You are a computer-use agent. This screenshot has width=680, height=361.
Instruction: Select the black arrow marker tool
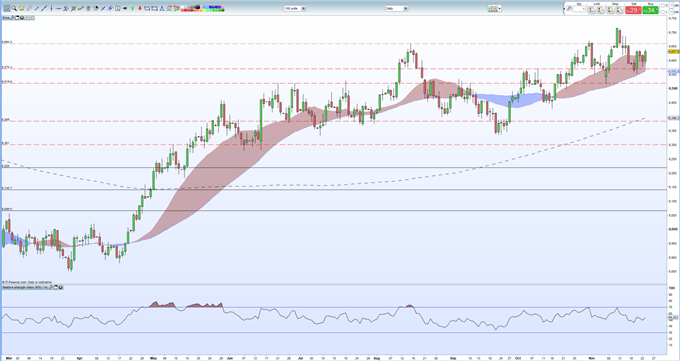(x=125, y=9)
